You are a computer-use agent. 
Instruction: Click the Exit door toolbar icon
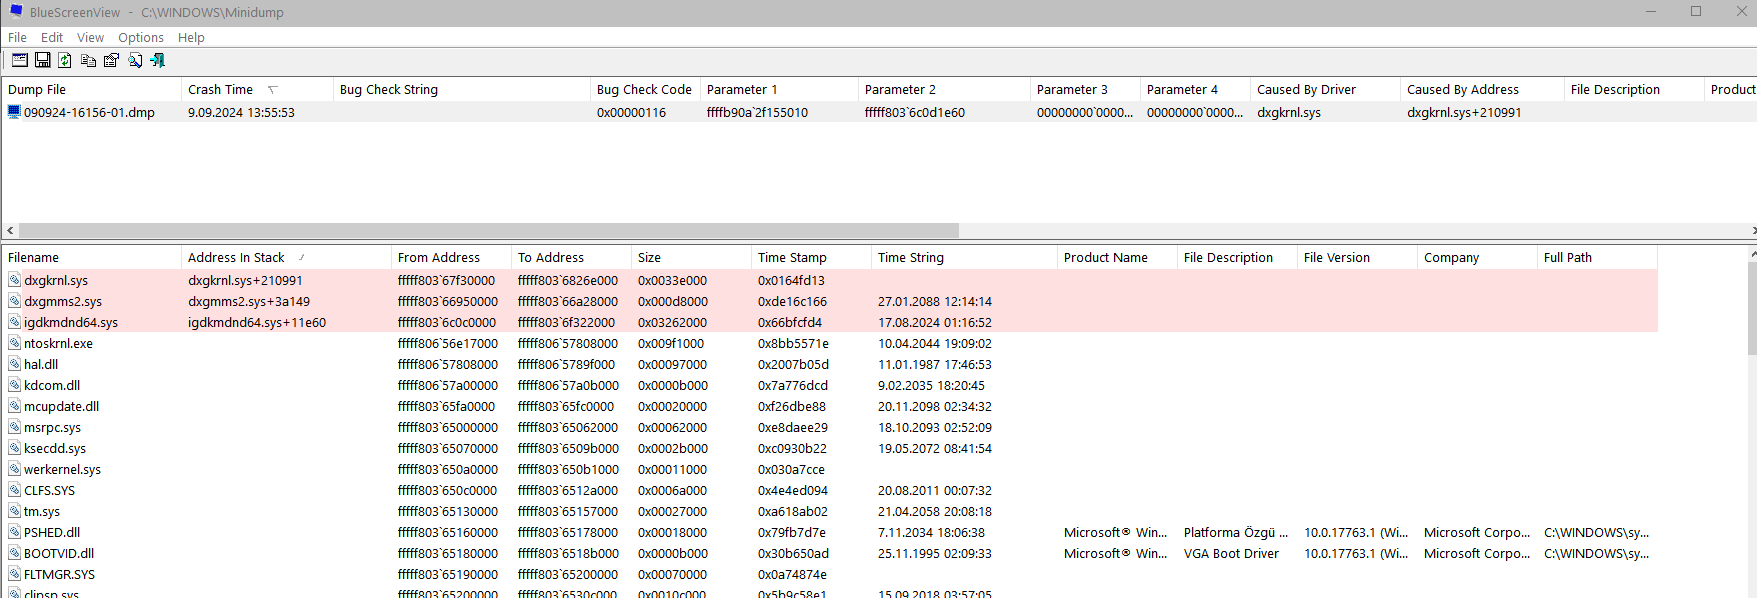click(158, 61)
